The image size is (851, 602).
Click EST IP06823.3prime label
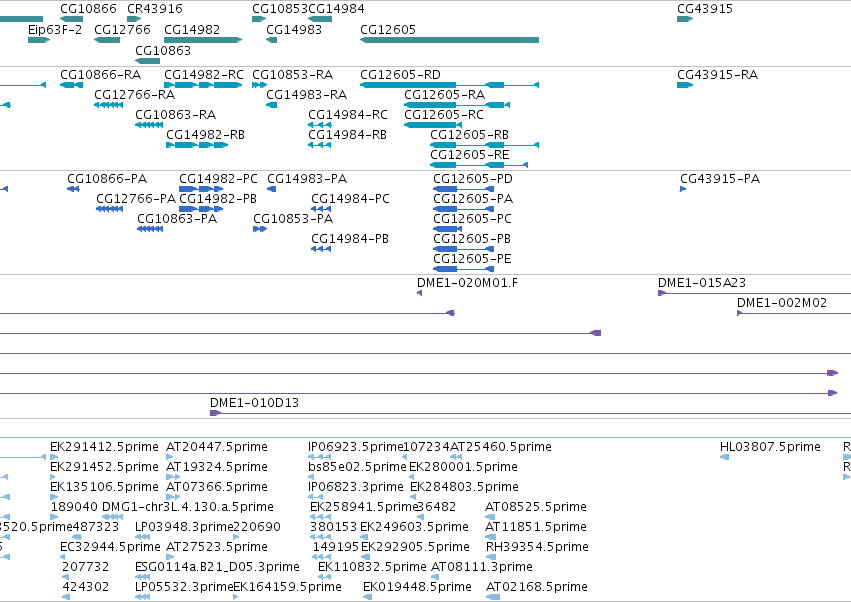(x=355, y=487)
